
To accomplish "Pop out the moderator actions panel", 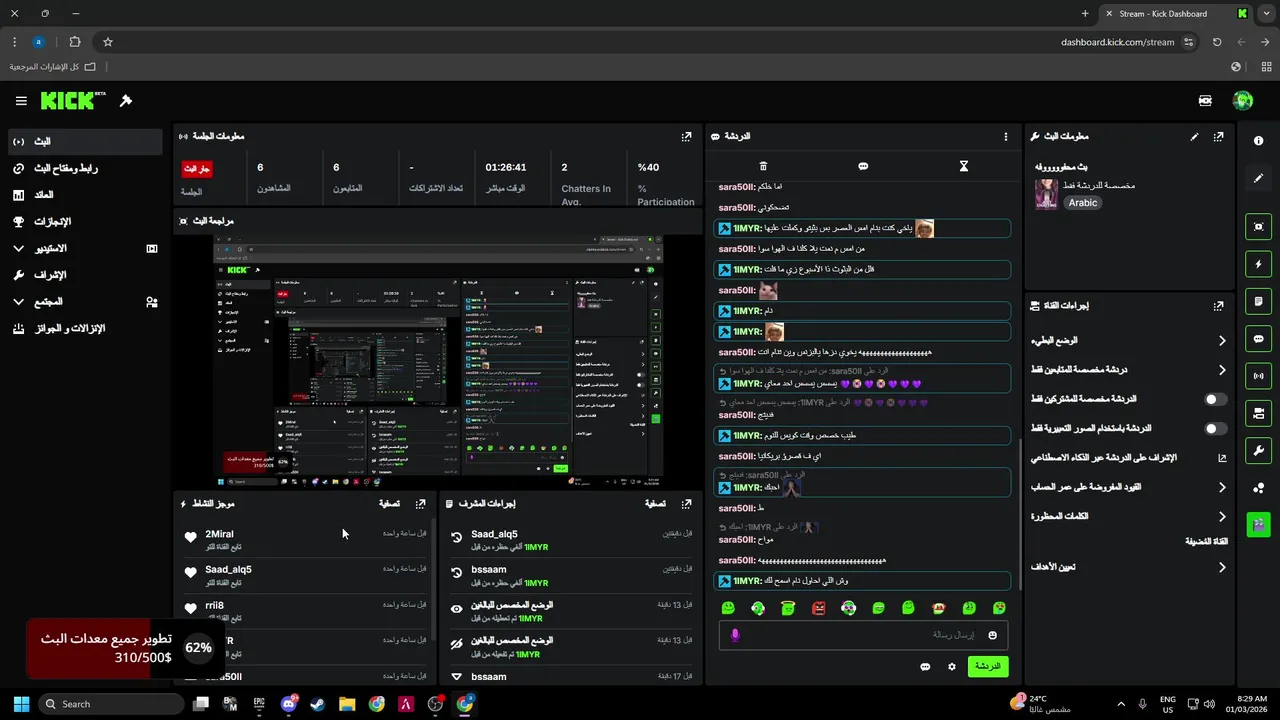I will tap(686, 504).
